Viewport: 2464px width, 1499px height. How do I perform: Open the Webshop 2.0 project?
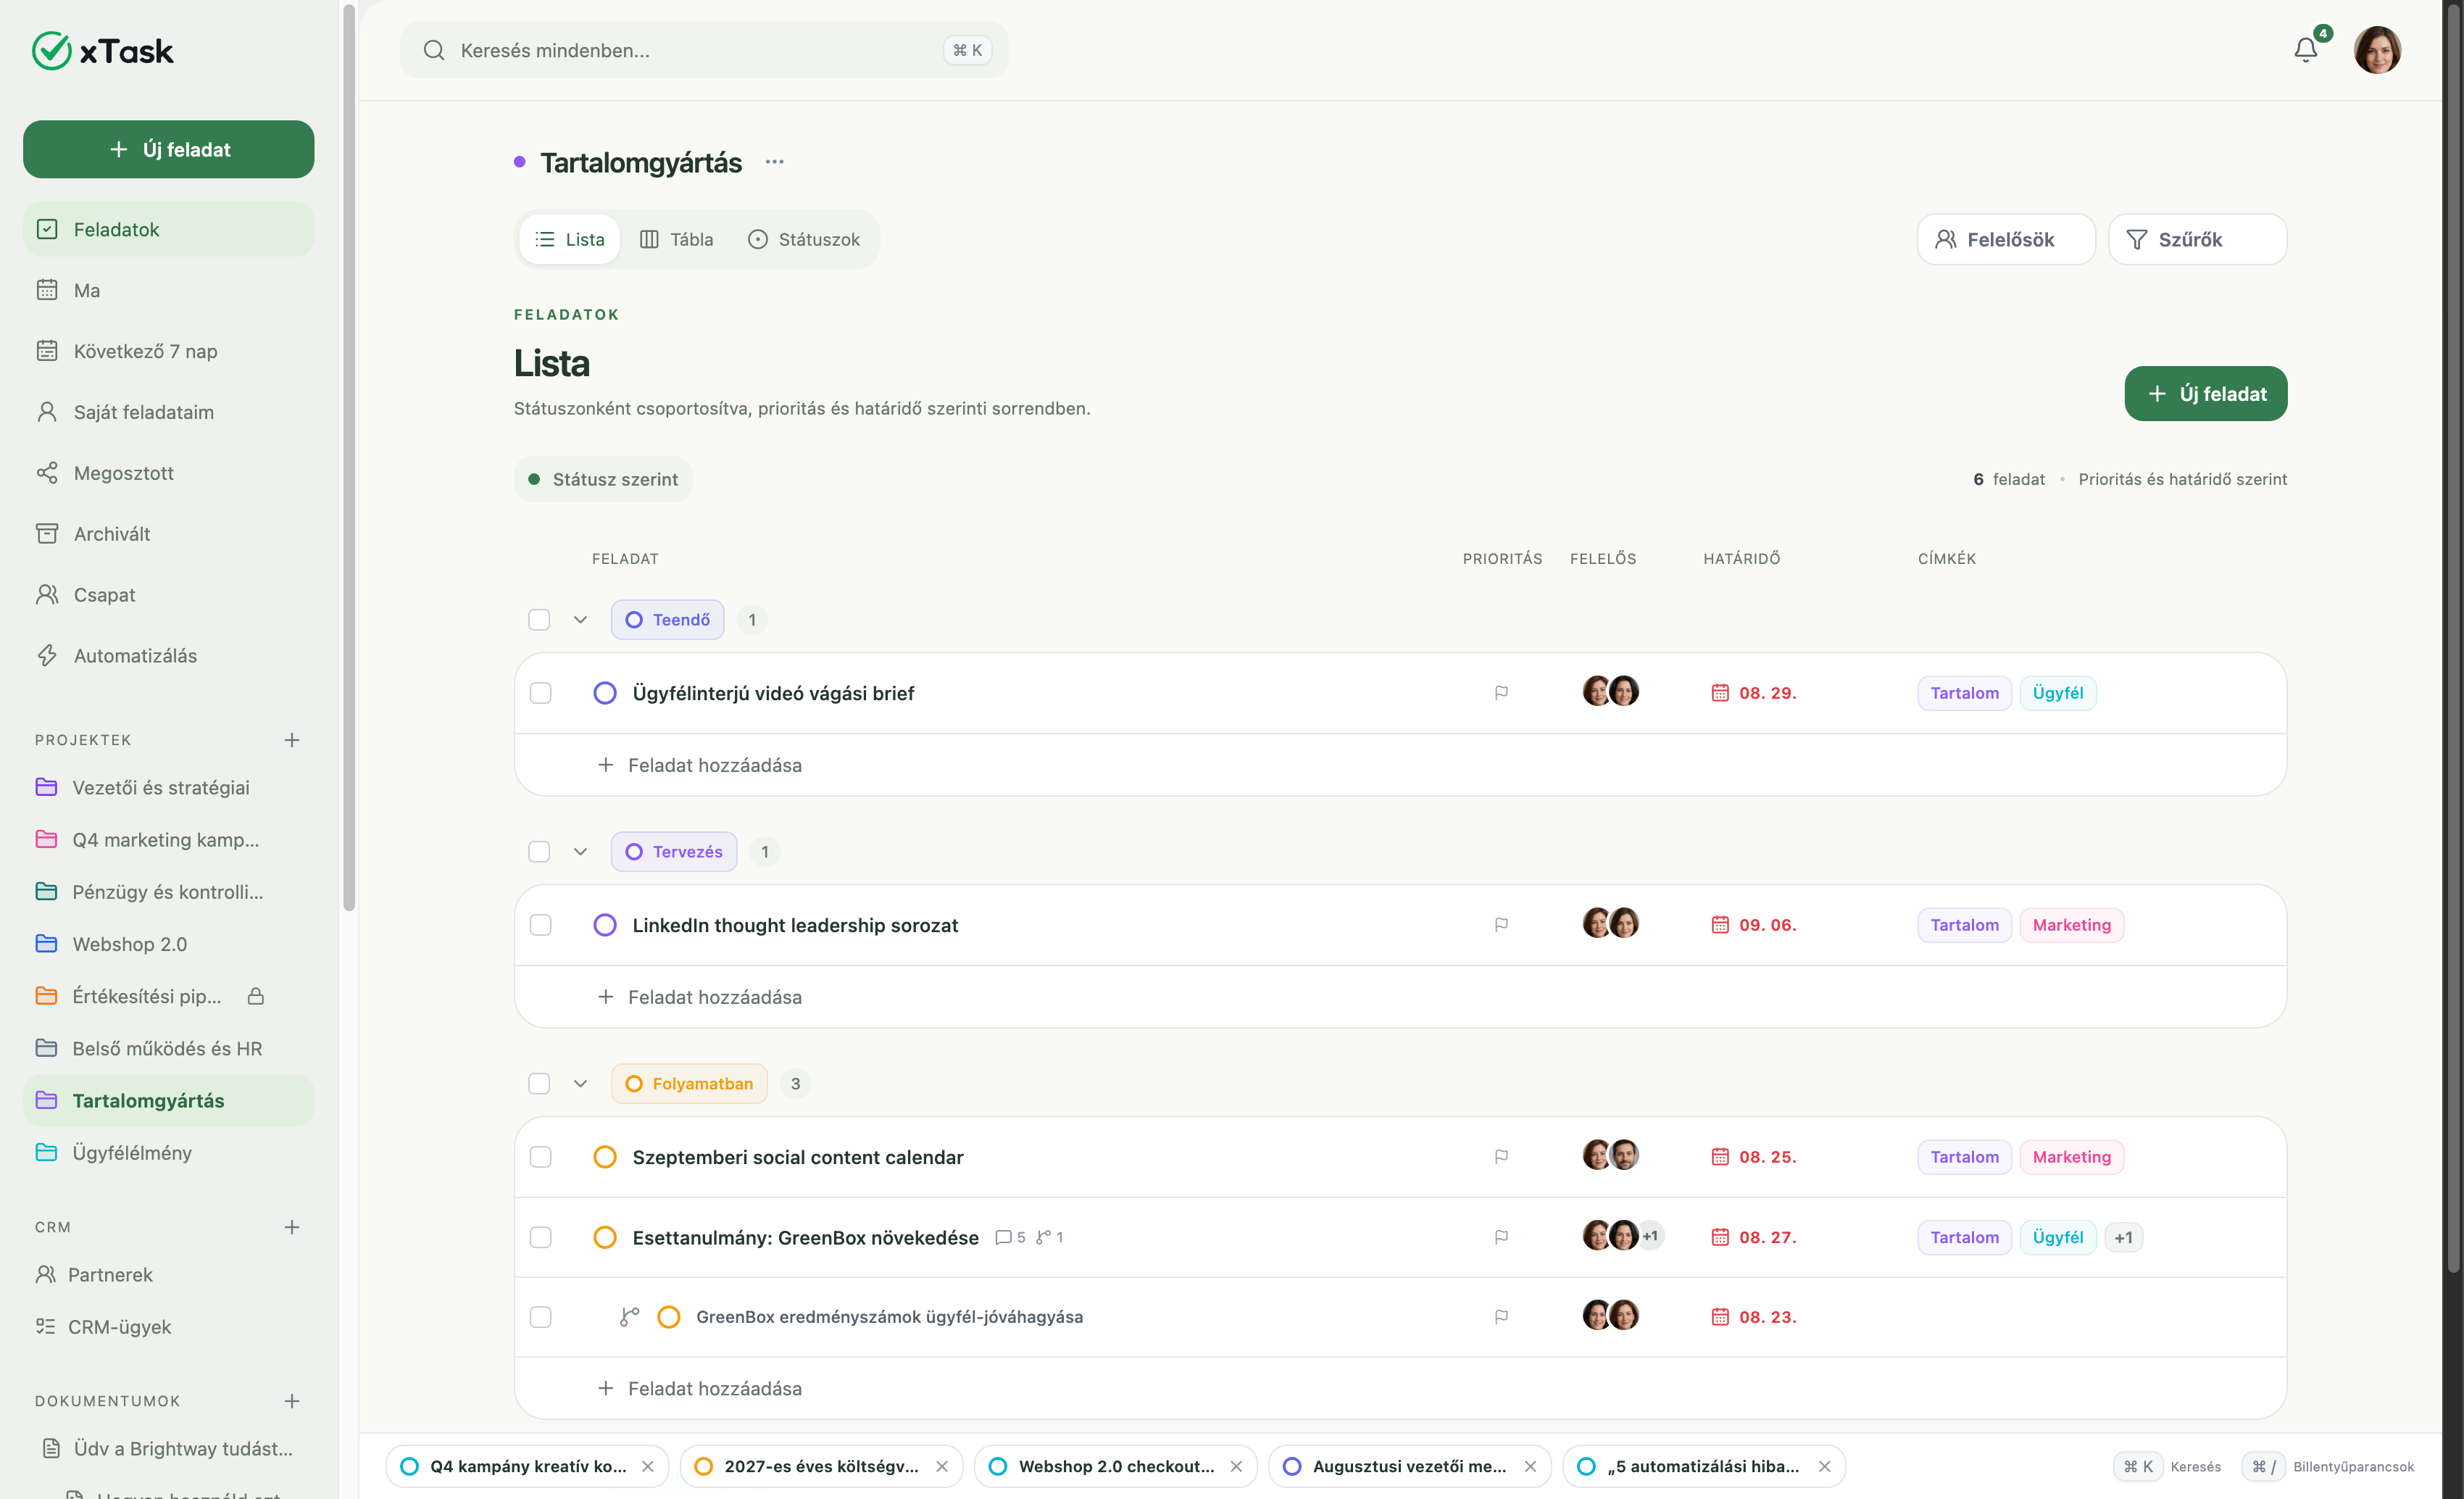tap(169, 944)
